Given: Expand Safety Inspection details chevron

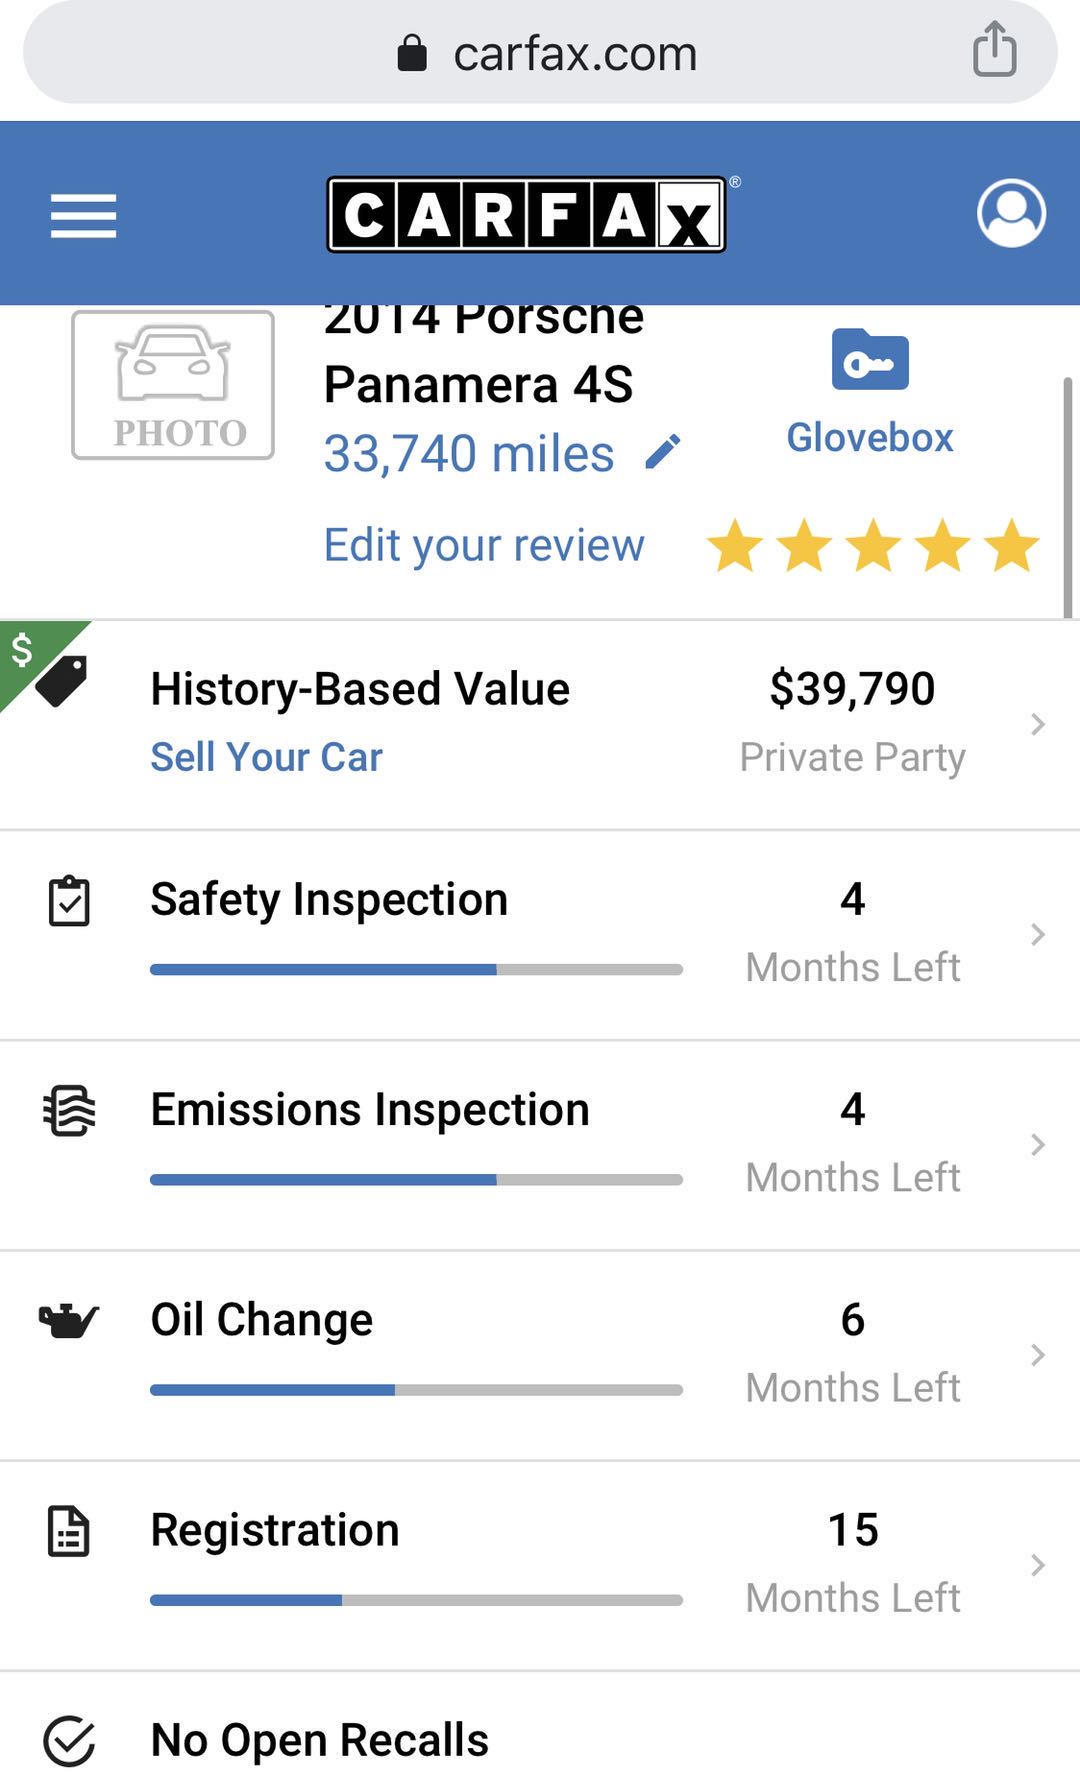Looking at the screenshot, I should pyautogui.click(x=1038, y=934).
